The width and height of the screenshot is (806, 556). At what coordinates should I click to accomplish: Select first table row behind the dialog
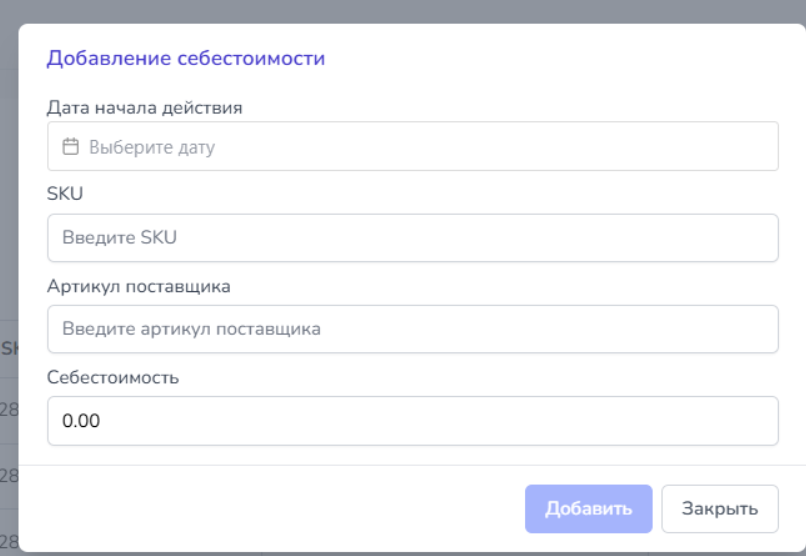pyautogui.click(x=8, y=409)
